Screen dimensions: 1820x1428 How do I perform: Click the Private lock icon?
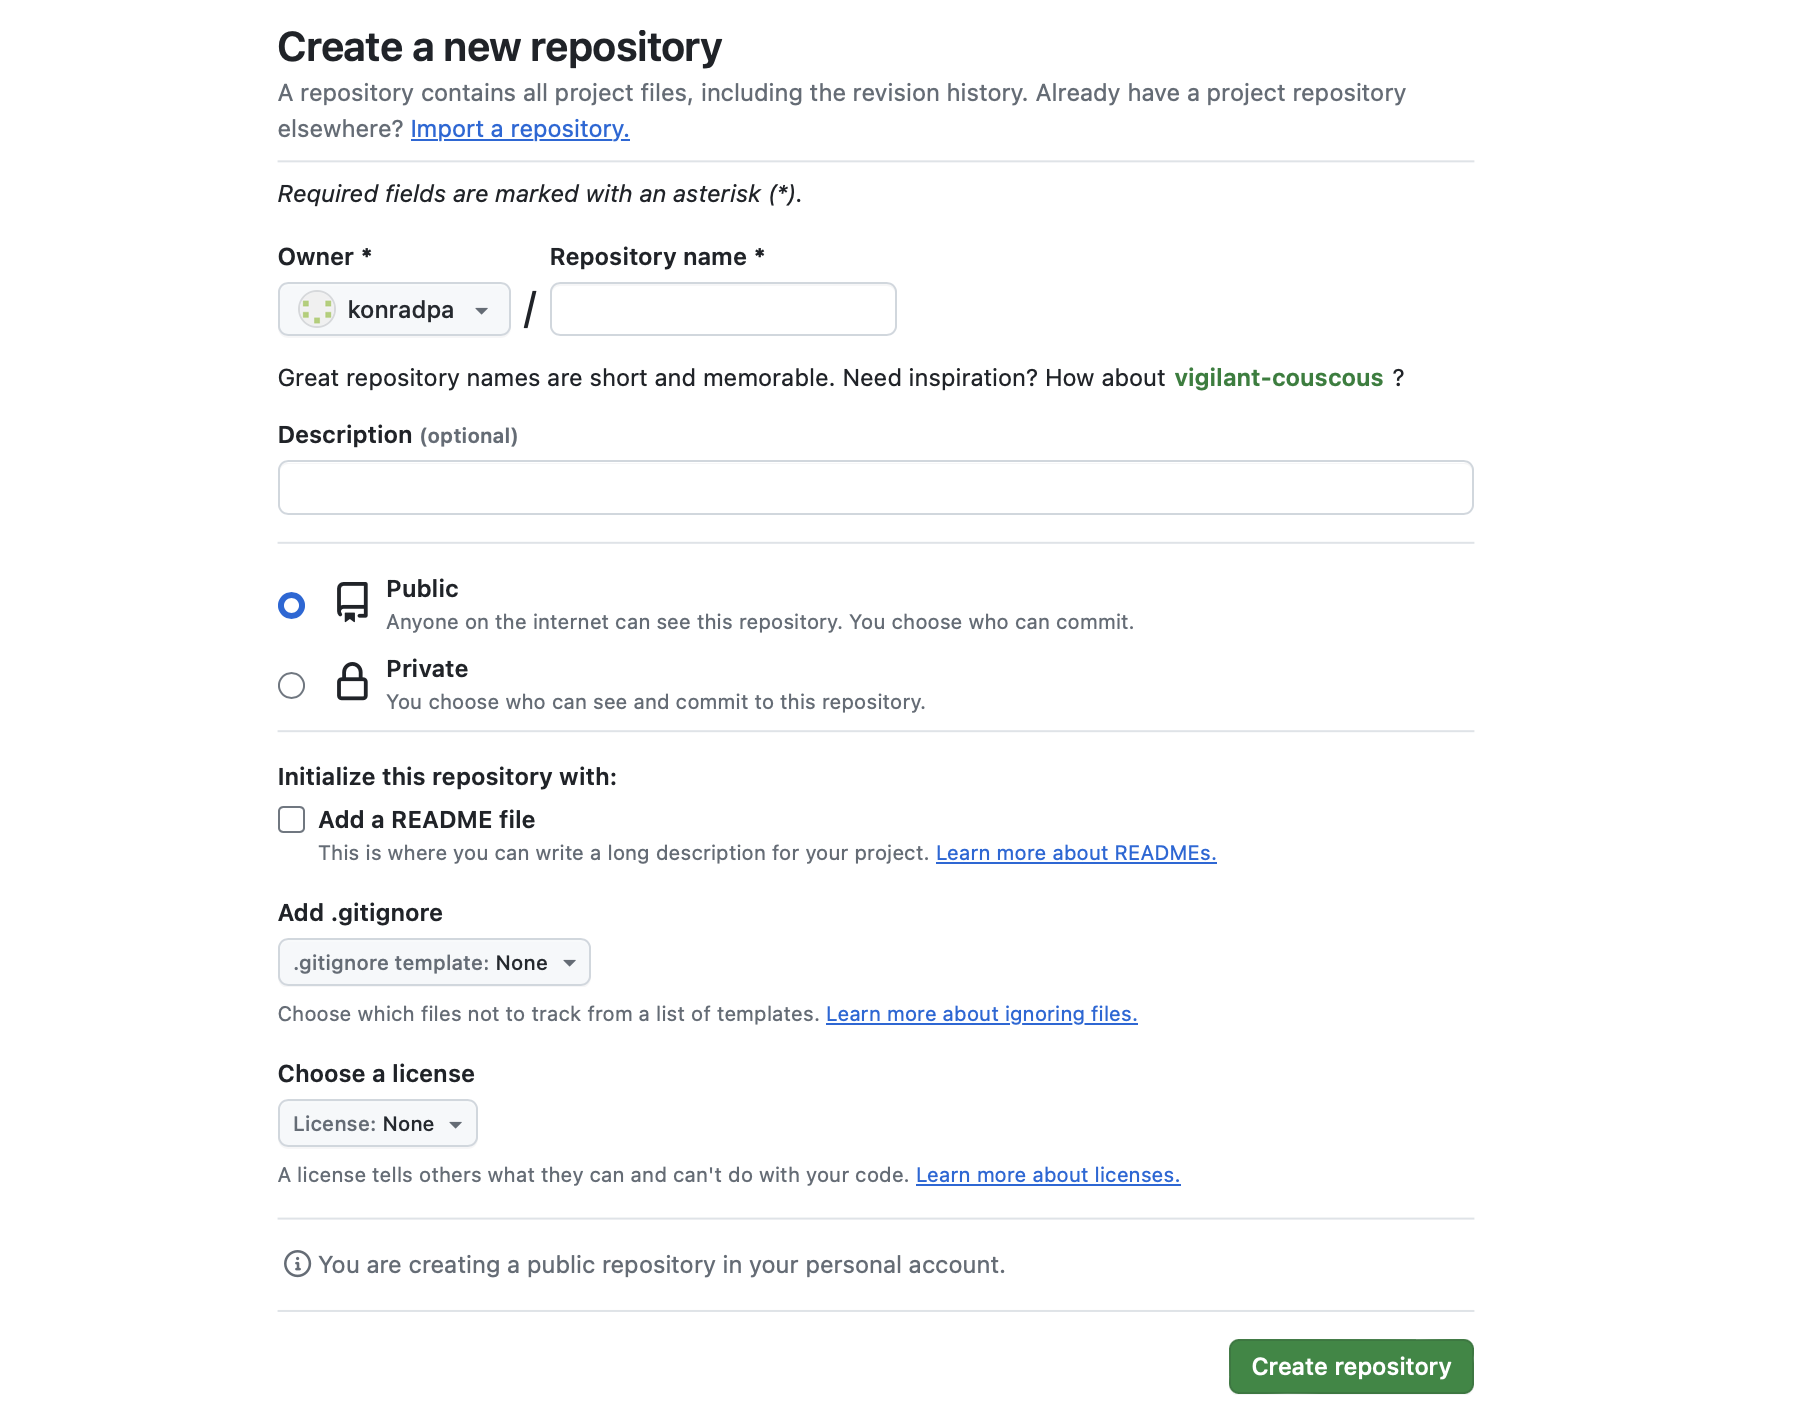pos(352,682)
